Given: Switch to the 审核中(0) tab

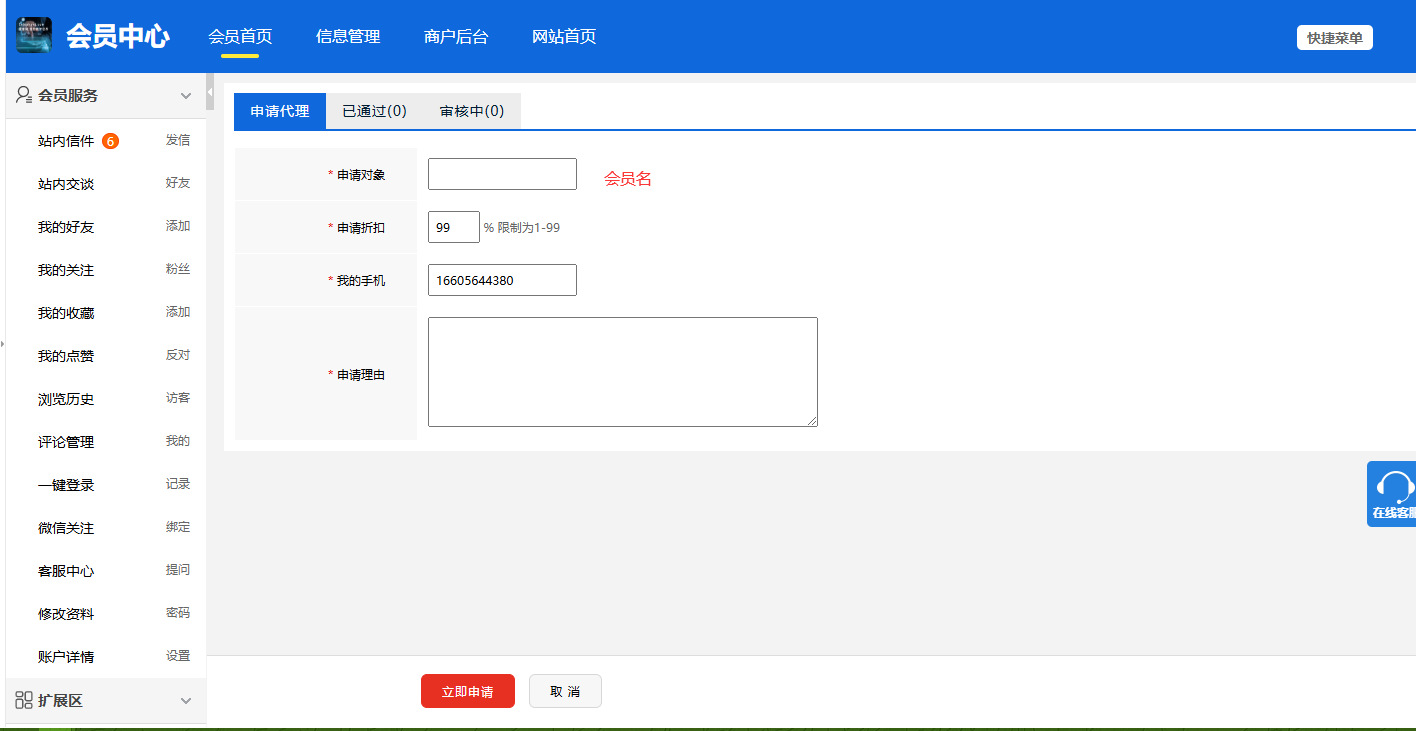Looking at the screenshot, I should click(x=472, y=111).
